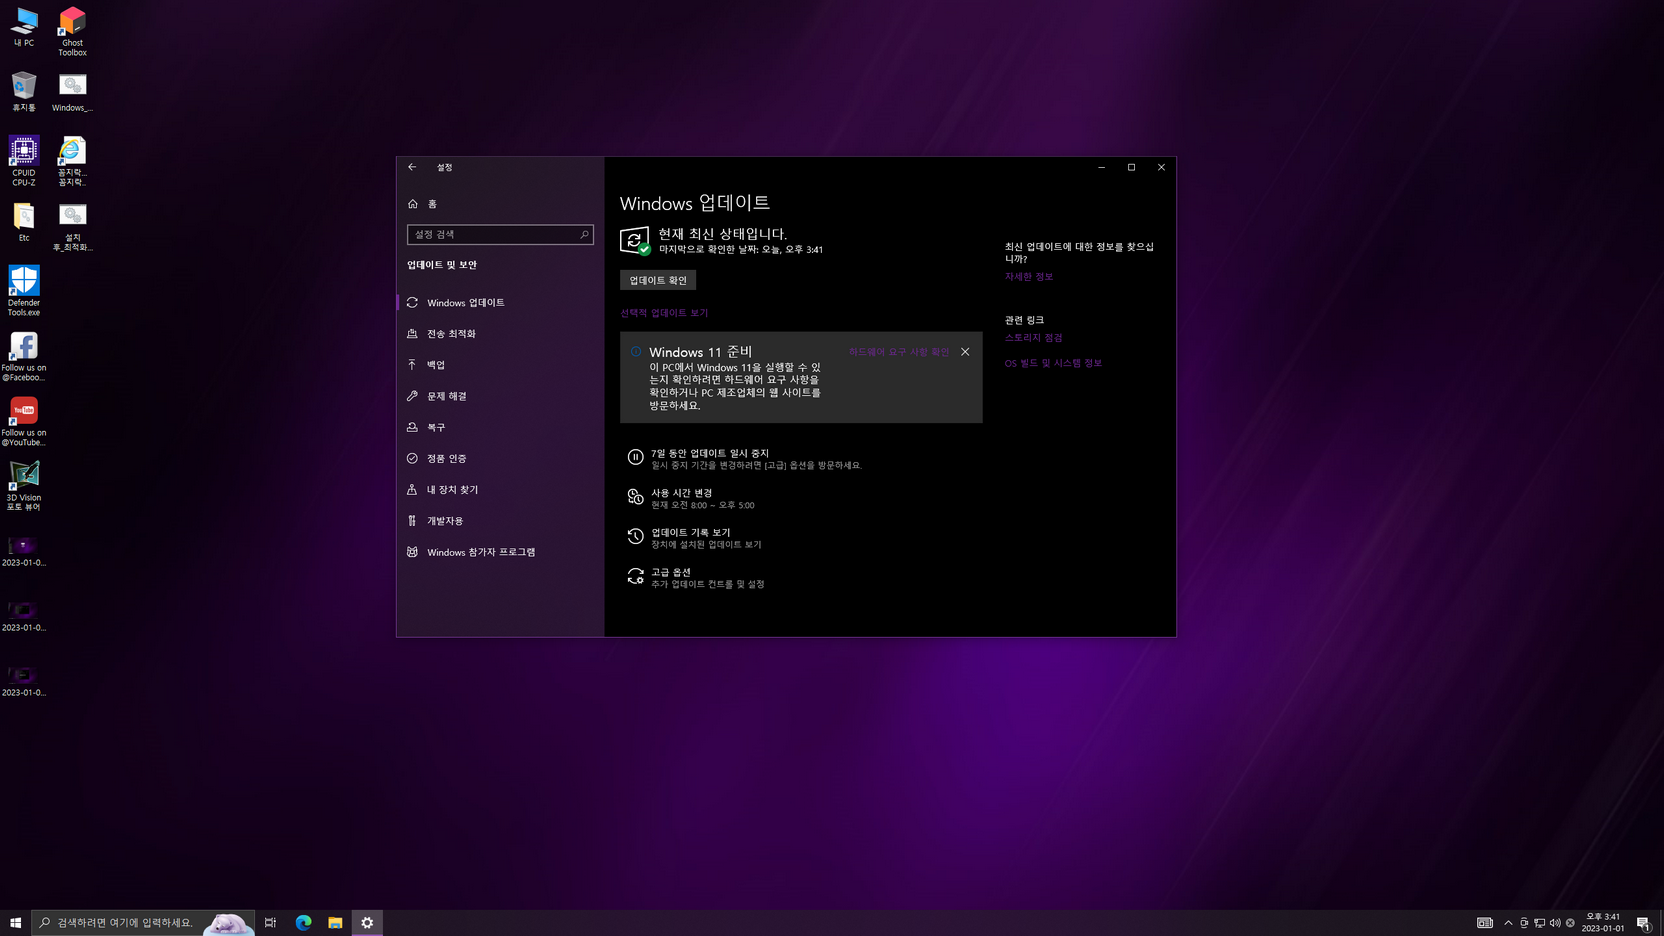
Task: Open File Explorer from taskbar
Action: (335, 922)
